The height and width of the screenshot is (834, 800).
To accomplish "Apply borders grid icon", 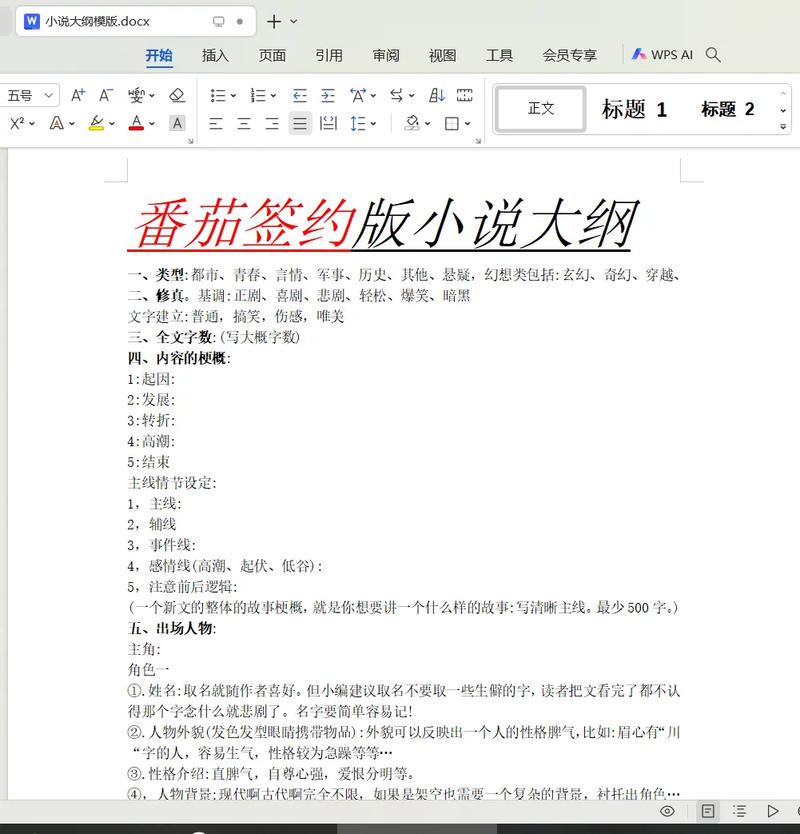I will (452, 124).
